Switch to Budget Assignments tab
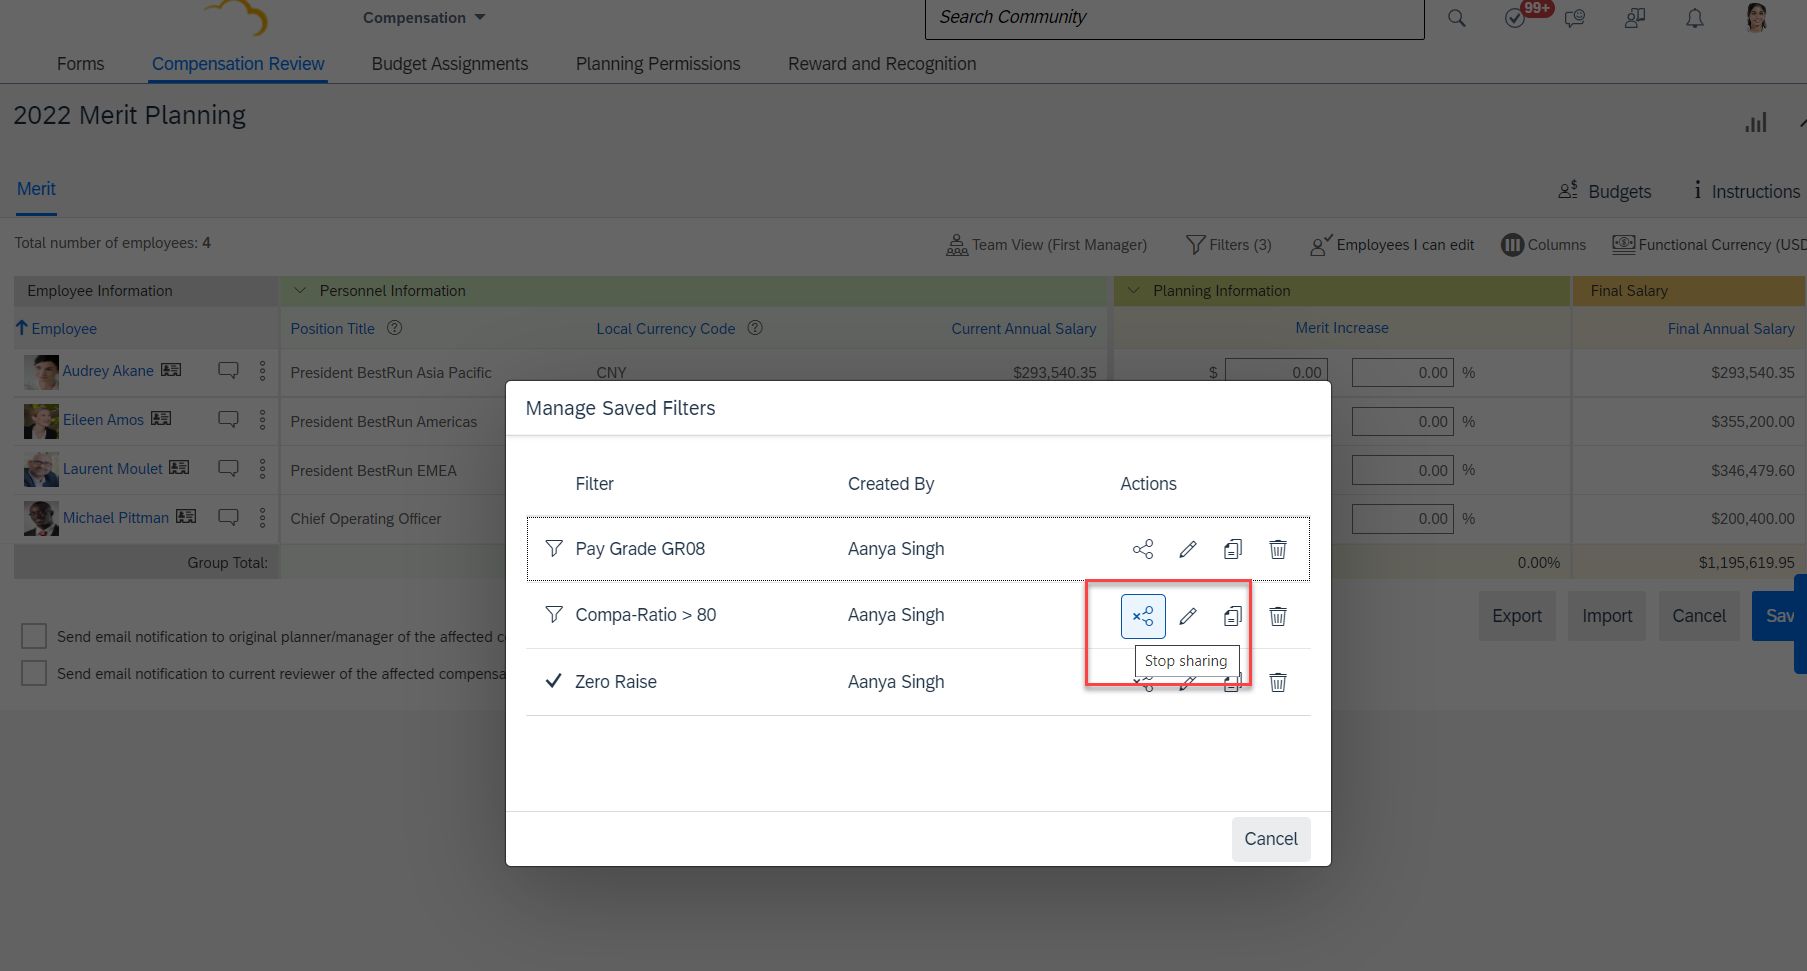 tap(449, 64)
